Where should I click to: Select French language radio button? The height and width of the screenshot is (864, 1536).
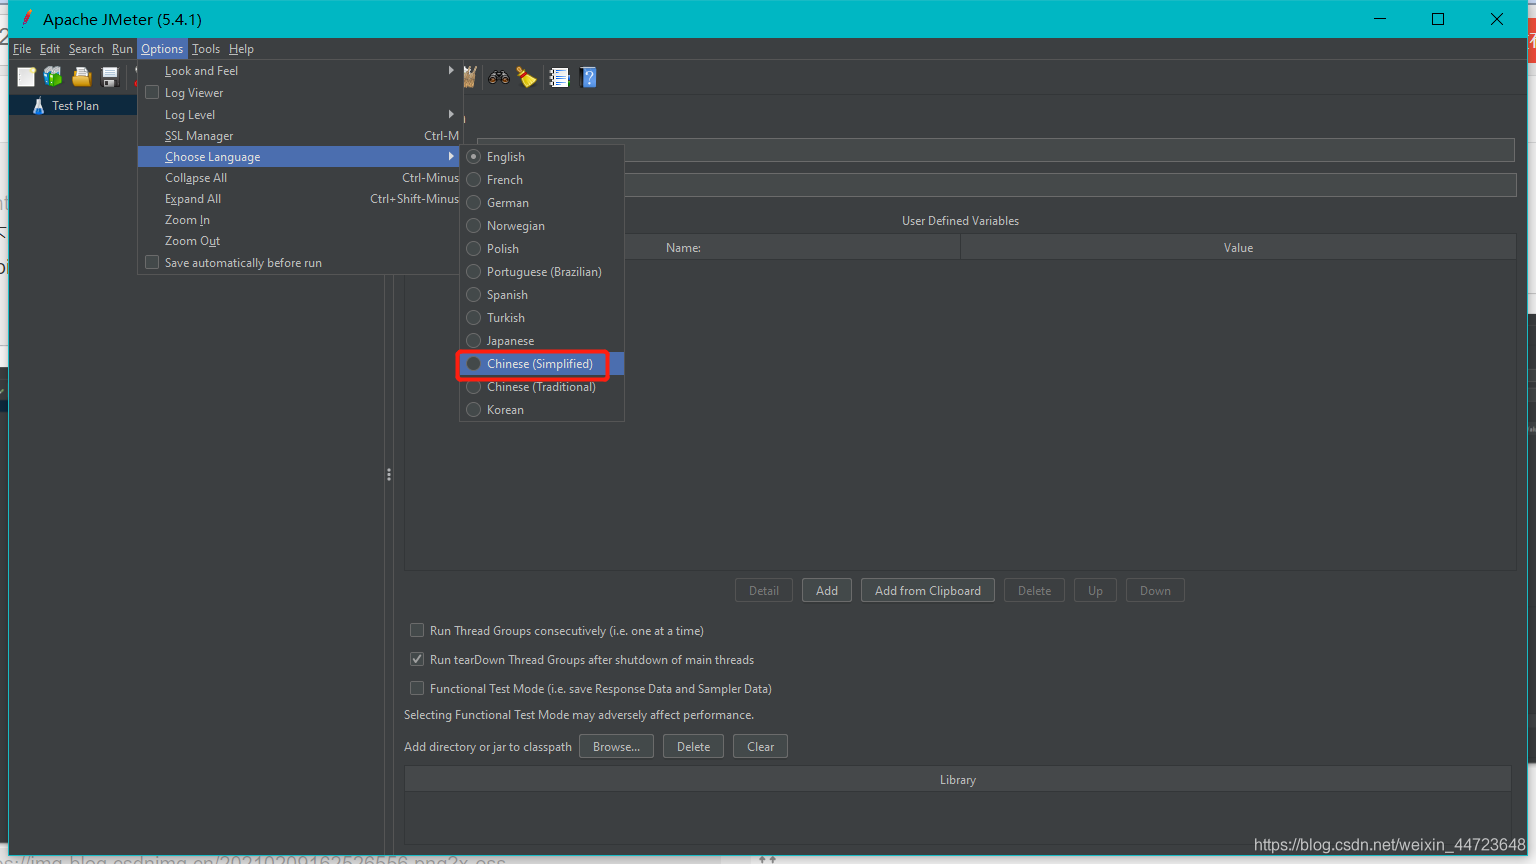pos(474,180)
